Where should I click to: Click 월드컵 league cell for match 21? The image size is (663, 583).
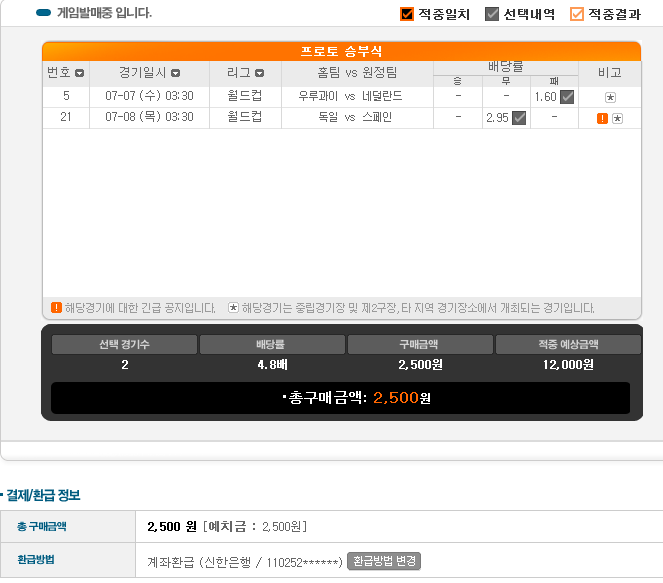(245, 117)
